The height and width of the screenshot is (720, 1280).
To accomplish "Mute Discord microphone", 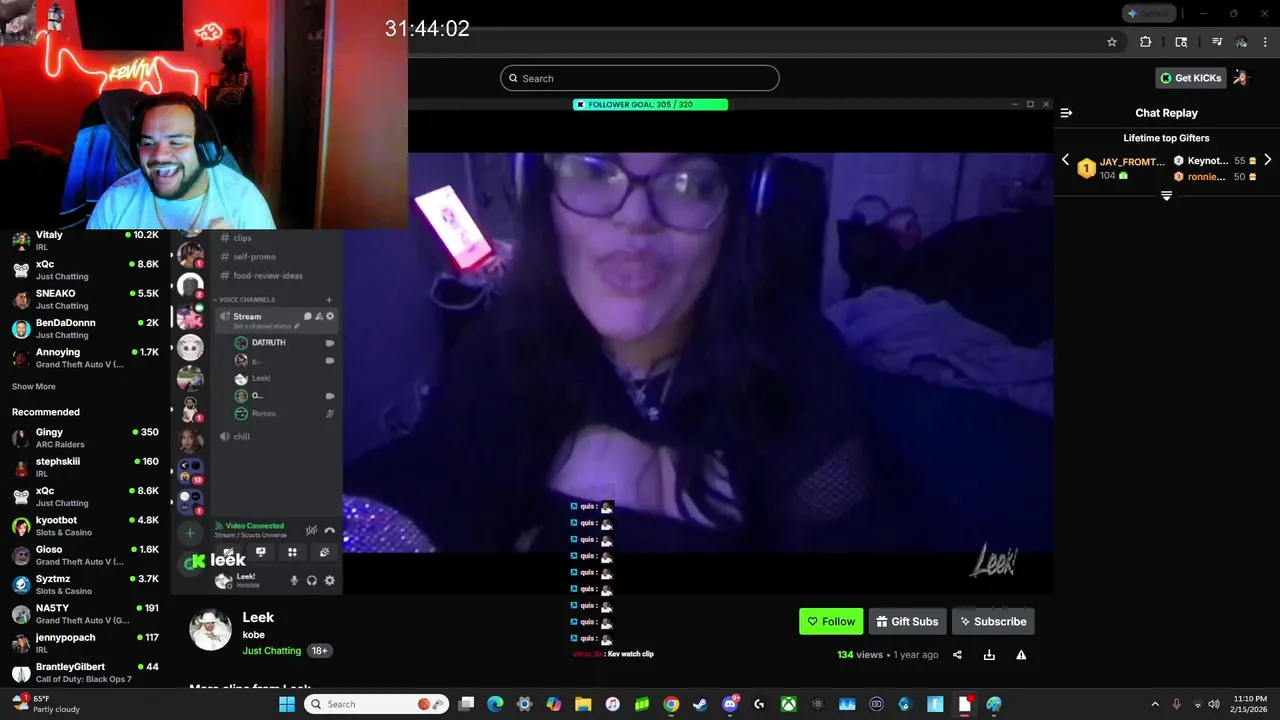I will pyautogui.click(x=294, y=580).
